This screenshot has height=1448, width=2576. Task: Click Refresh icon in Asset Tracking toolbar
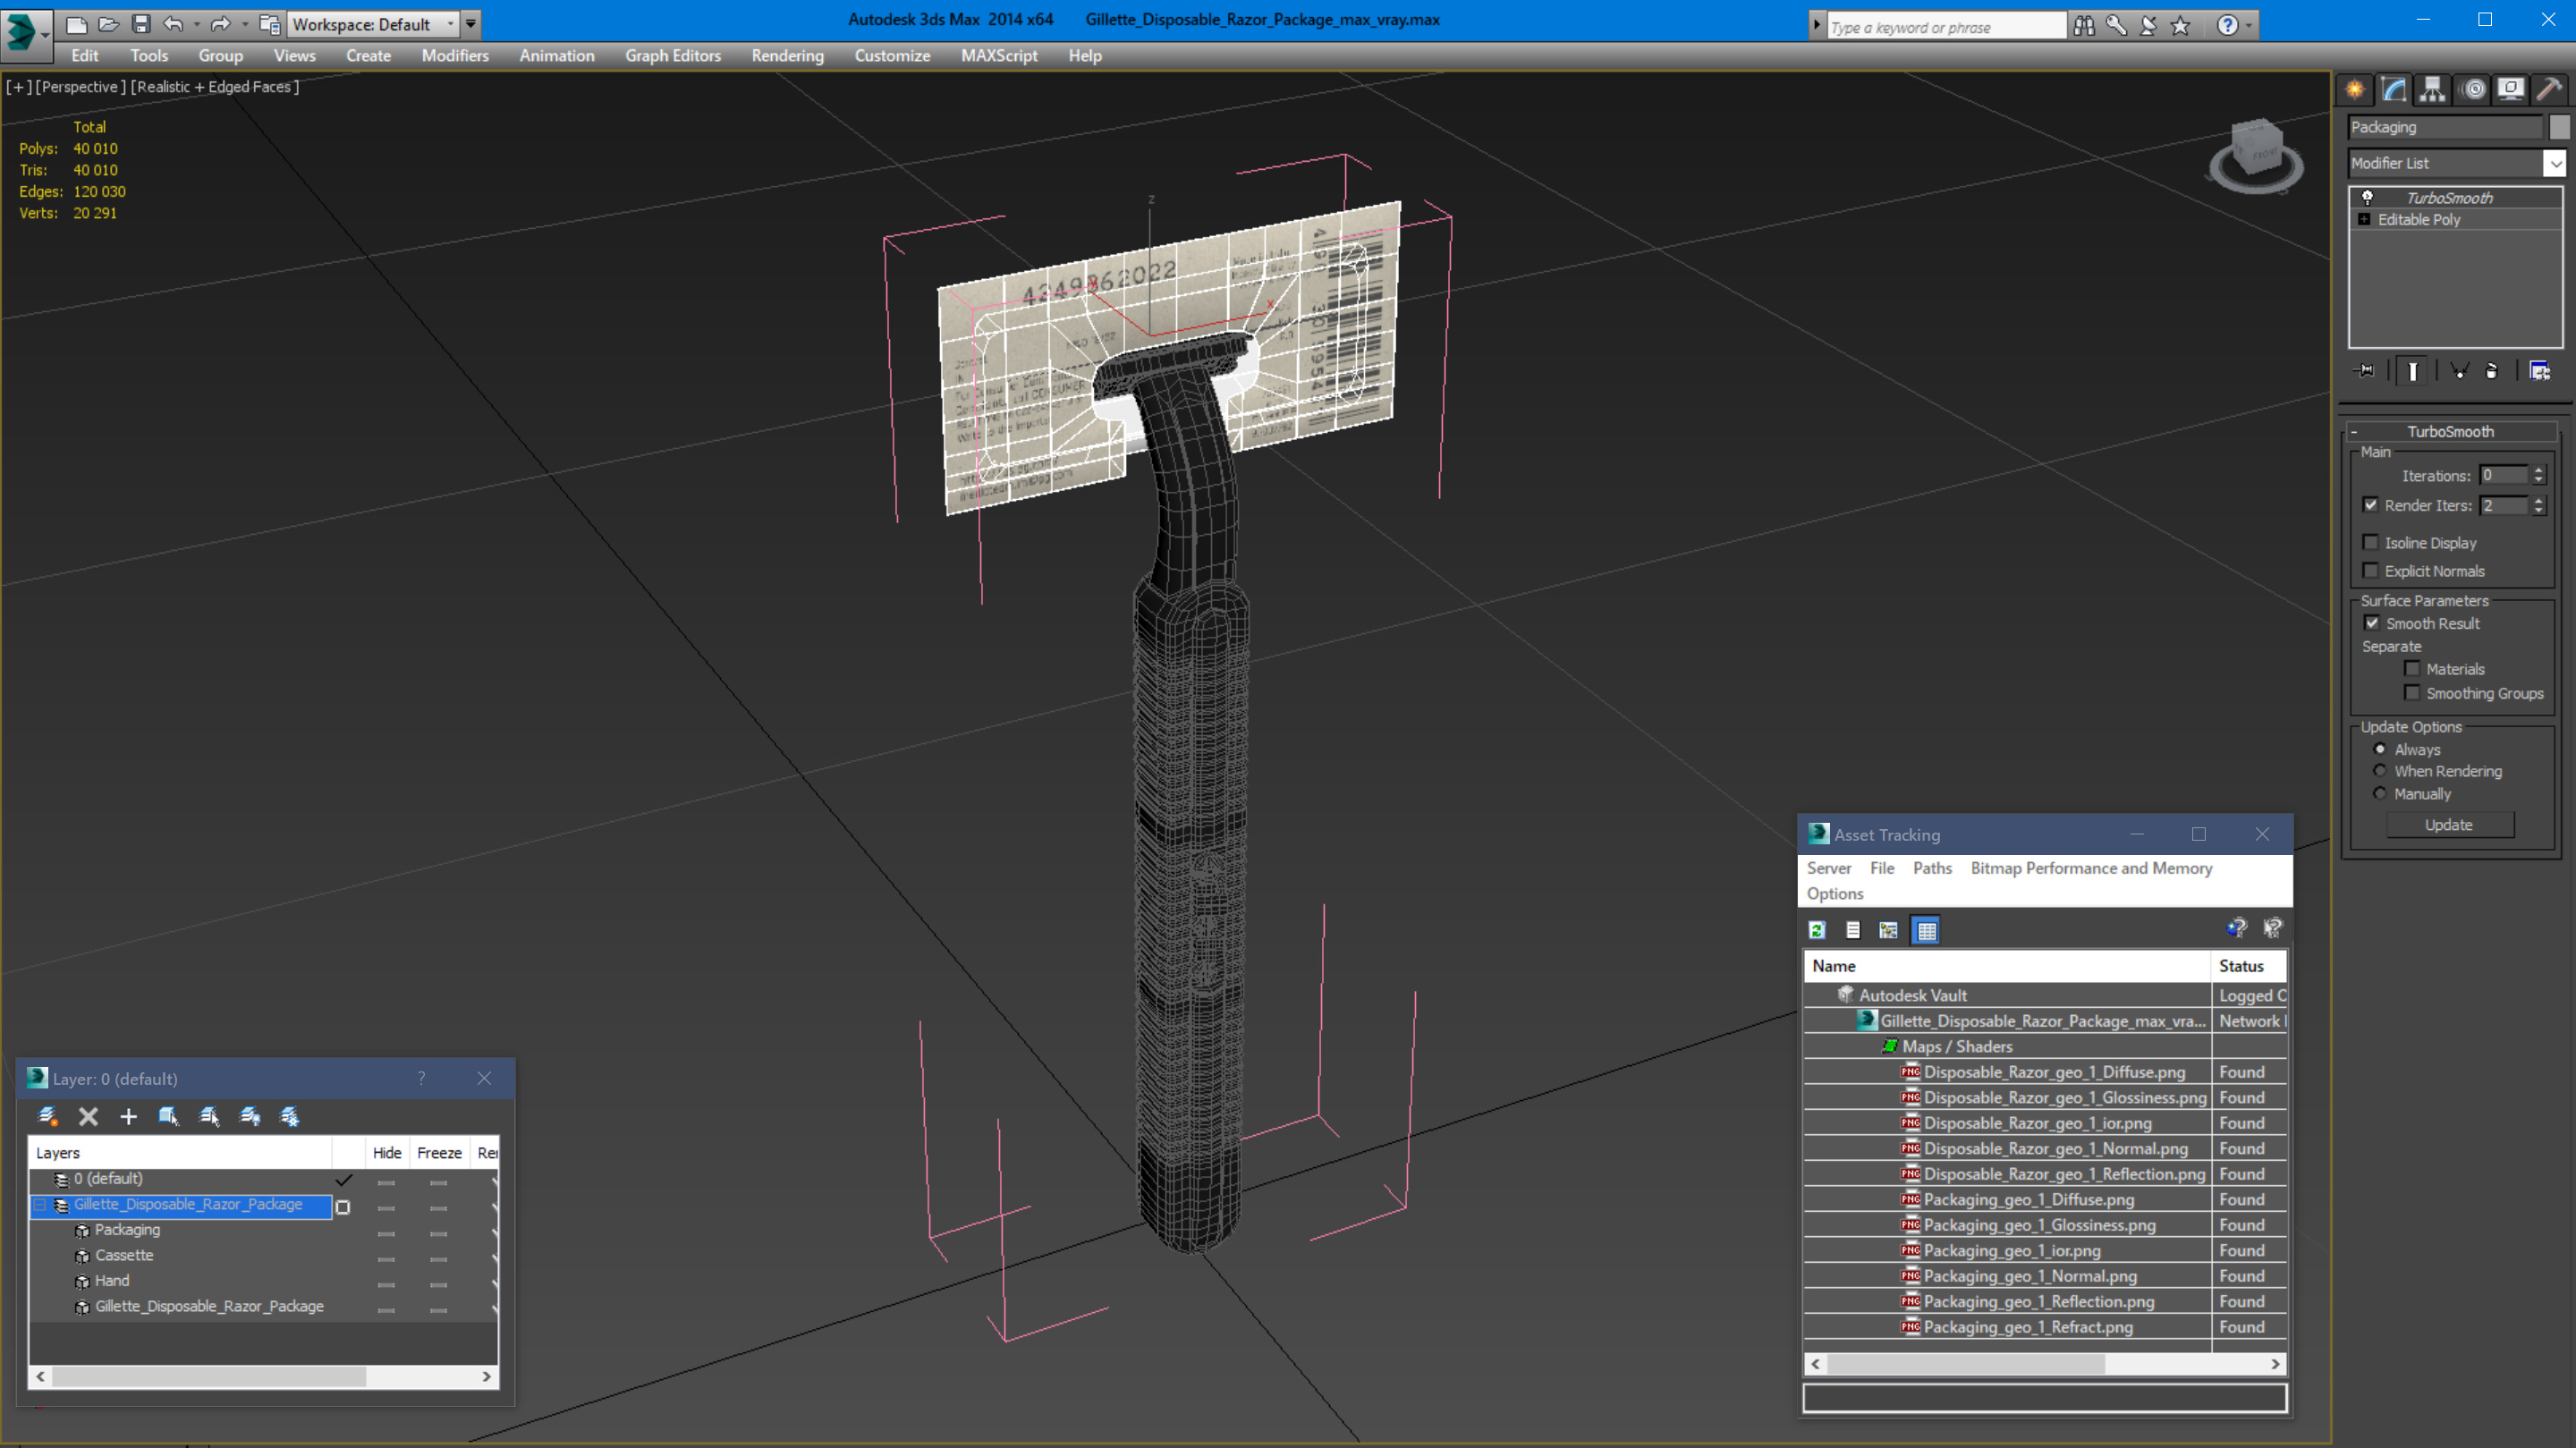pos(1817,930)
